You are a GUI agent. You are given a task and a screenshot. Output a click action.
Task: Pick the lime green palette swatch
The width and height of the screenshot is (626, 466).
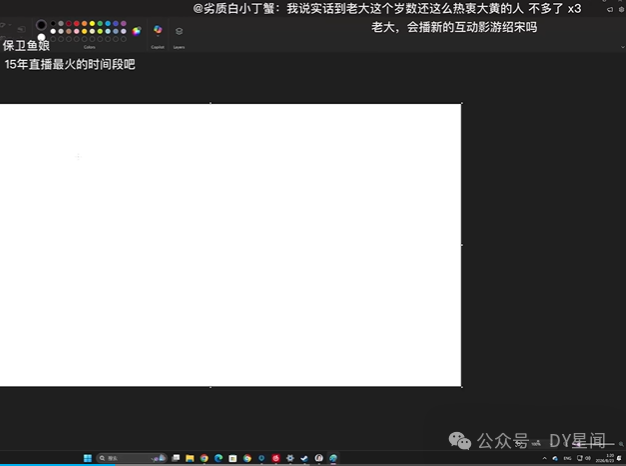coord(100,31)
